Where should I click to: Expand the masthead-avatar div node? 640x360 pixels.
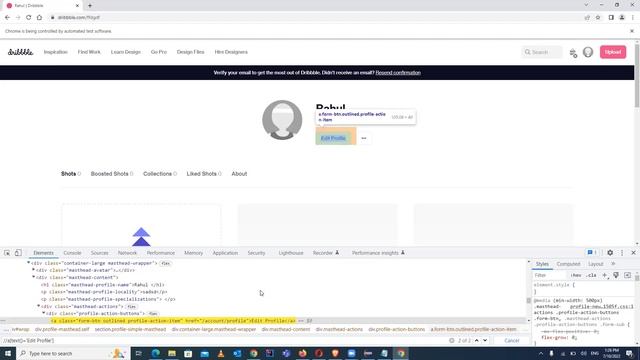[33, 270]
